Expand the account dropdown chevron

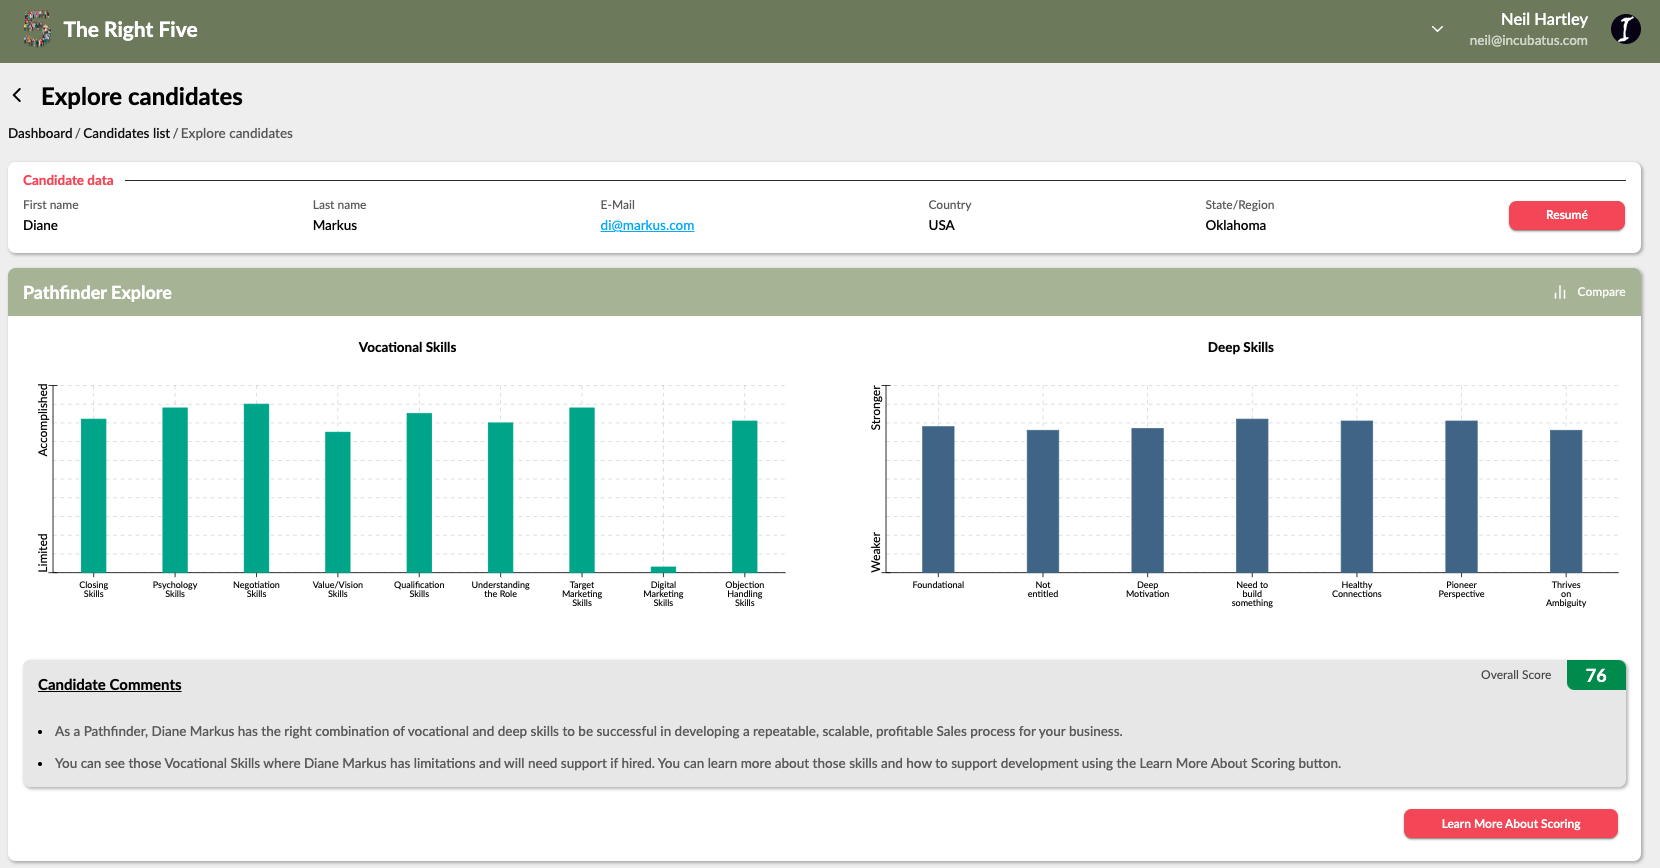pyautogui.click(x=1437, y=29)
